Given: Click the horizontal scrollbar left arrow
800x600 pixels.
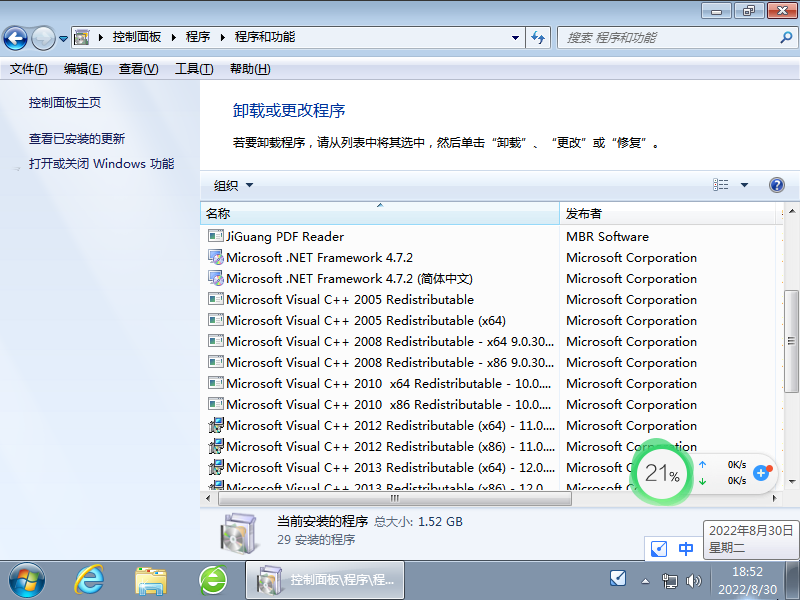Looking at the screenshot, I should click(208, 498).
